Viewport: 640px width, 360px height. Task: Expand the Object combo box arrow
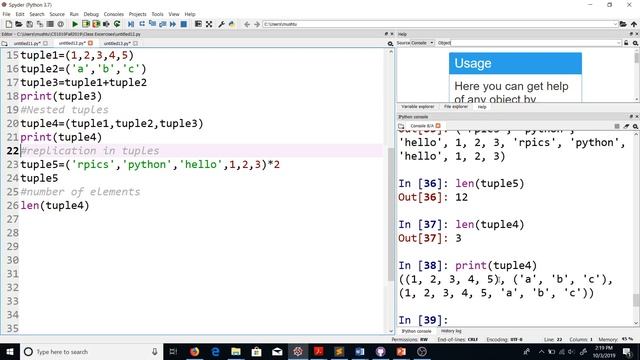[618, 43]
